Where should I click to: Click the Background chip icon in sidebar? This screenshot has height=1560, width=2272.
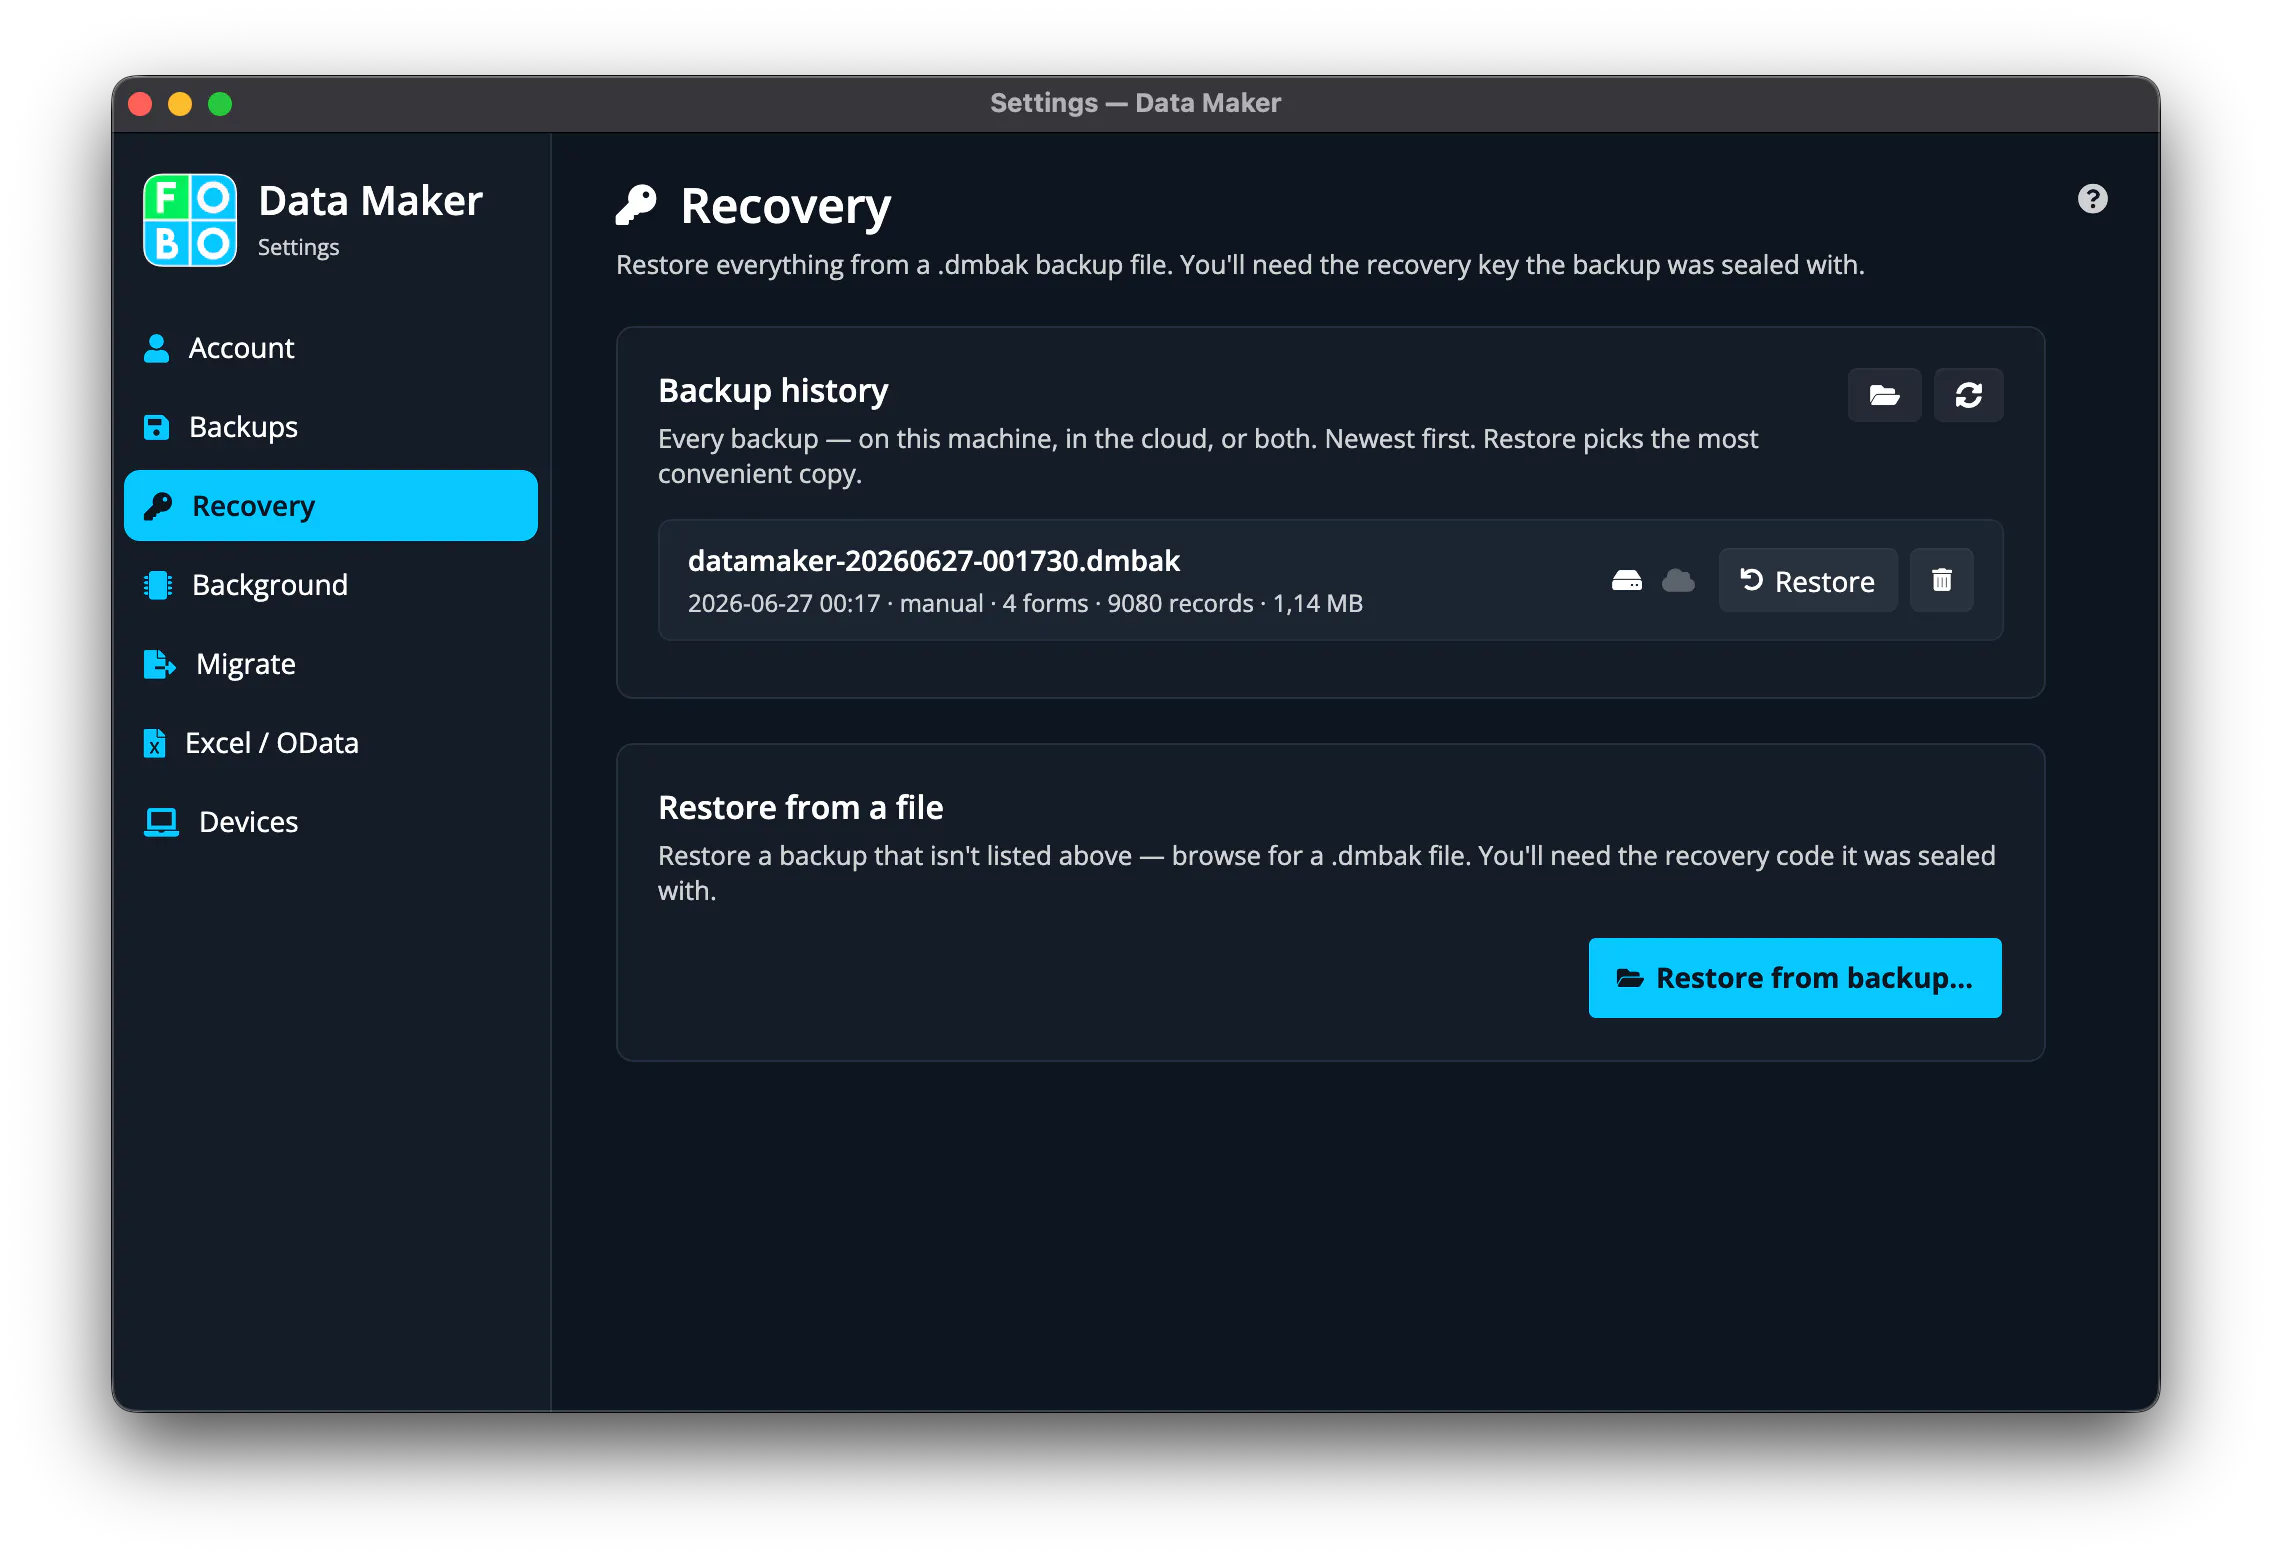tap(158, 585)
